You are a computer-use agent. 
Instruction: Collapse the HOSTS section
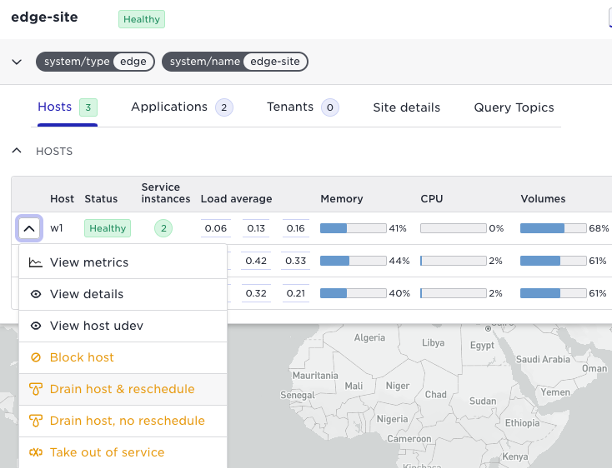[x=16, y=151]
